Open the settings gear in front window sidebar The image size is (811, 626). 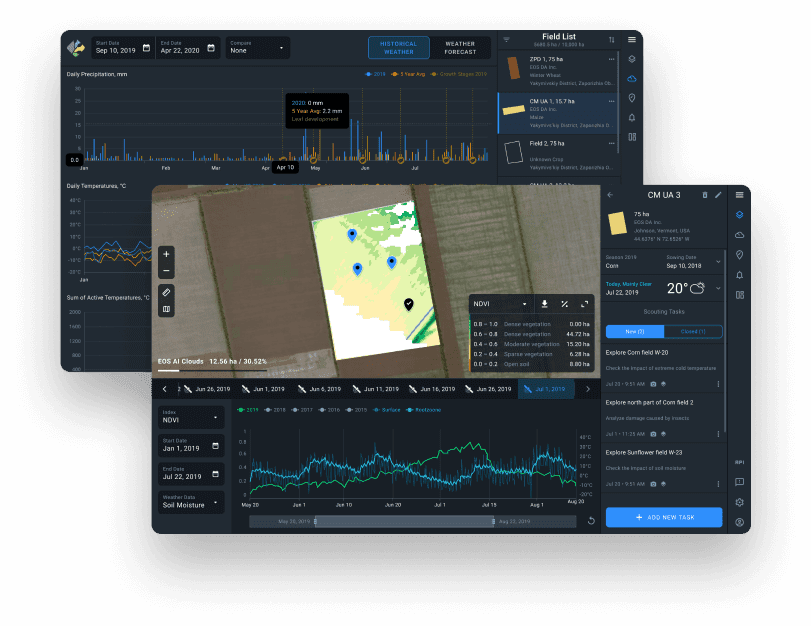[x=740, y=502]
